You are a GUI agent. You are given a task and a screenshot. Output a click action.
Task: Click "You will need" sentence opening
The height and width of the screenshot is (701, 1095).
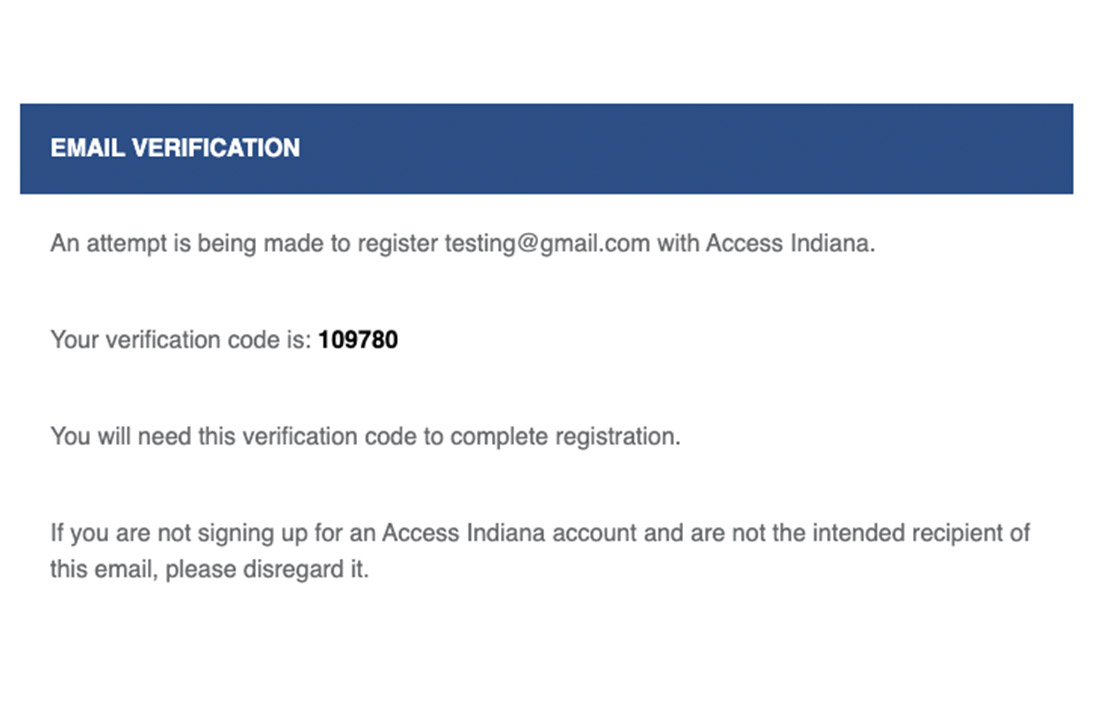tap(108, 437)
